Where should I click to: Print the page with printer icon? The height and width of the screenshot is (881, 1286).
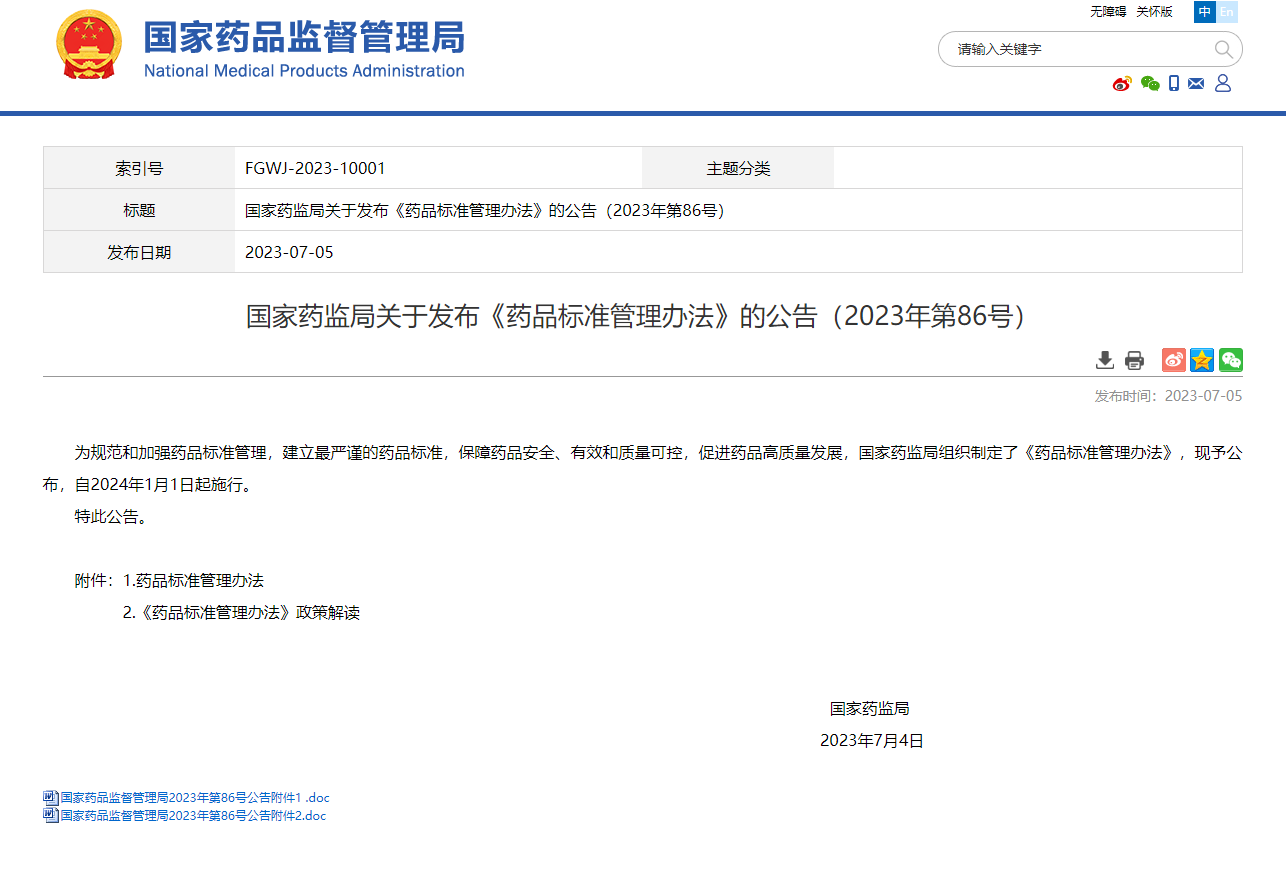[x=1134, y=360]
